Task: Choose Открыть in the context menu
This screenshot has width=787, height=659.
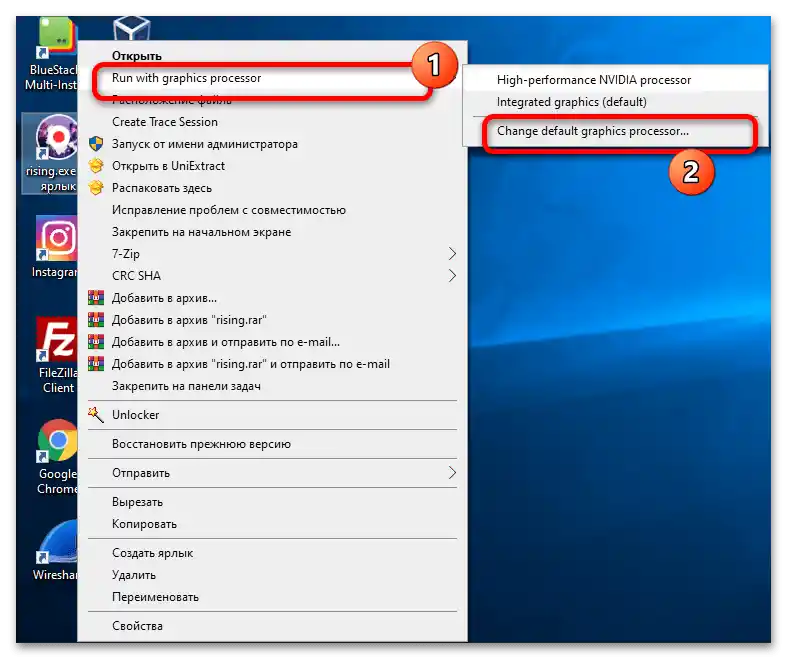Action: coord(272,56)
